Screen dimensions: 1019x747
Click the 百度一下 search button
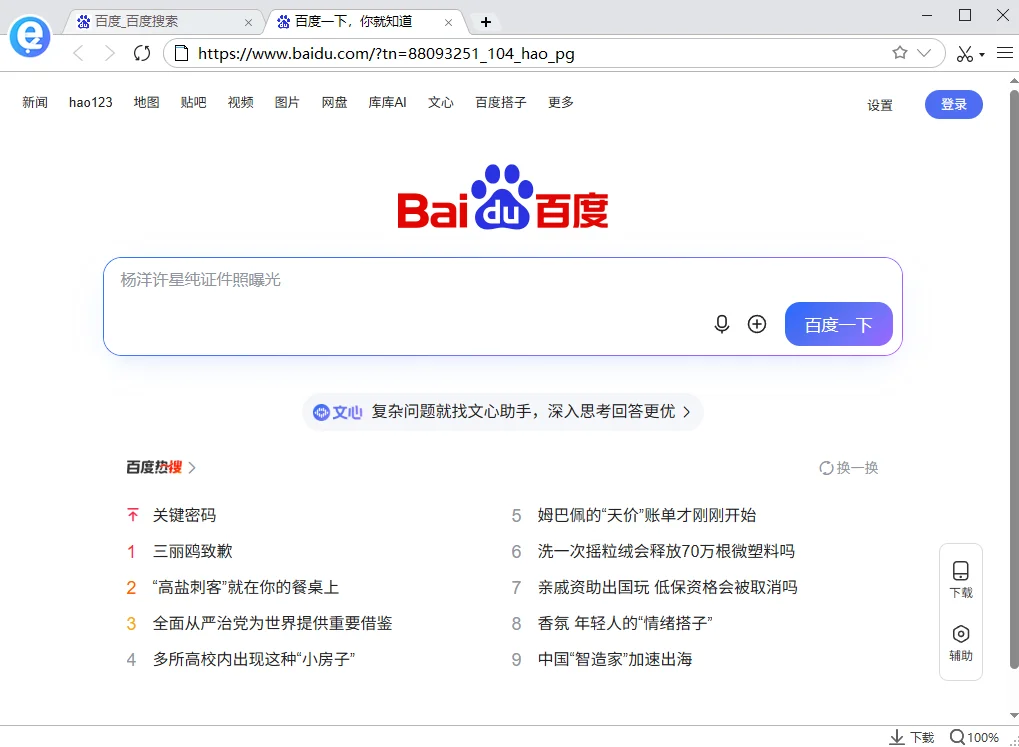pyautogui.click(x=838, y=324)
